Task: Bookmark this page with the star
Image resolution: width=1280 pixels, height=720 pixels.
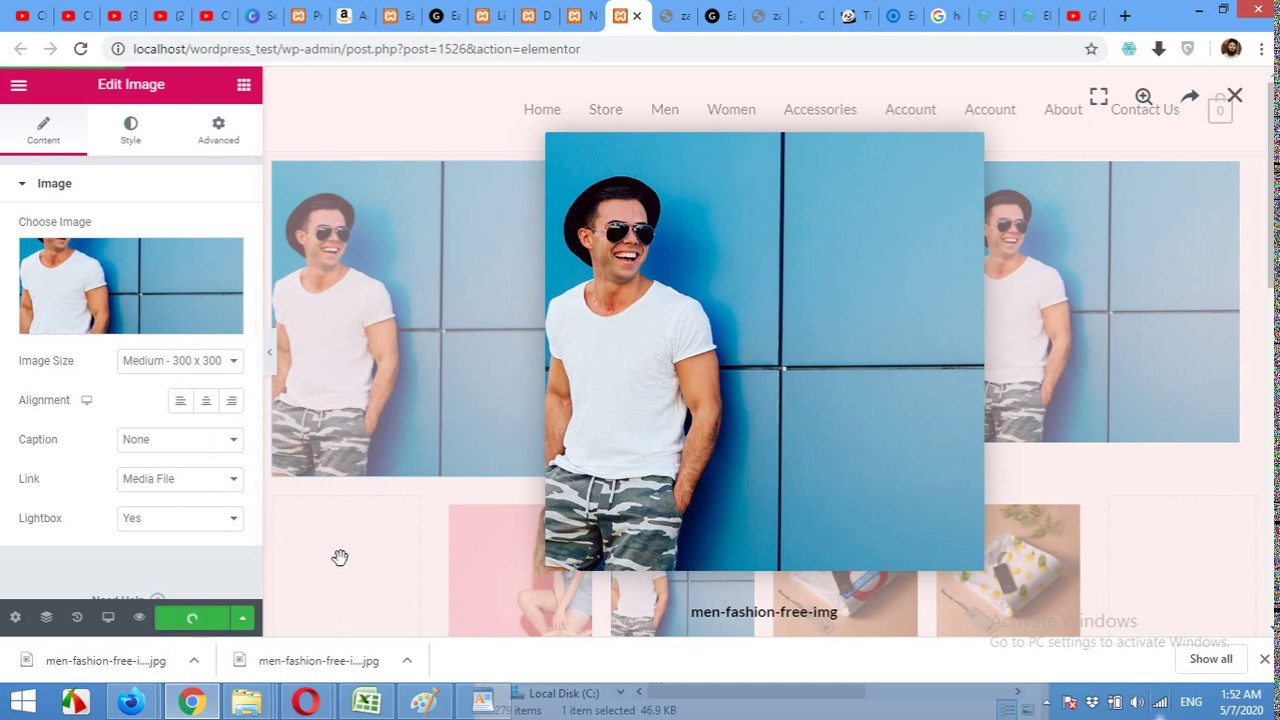Action: 1091,49
